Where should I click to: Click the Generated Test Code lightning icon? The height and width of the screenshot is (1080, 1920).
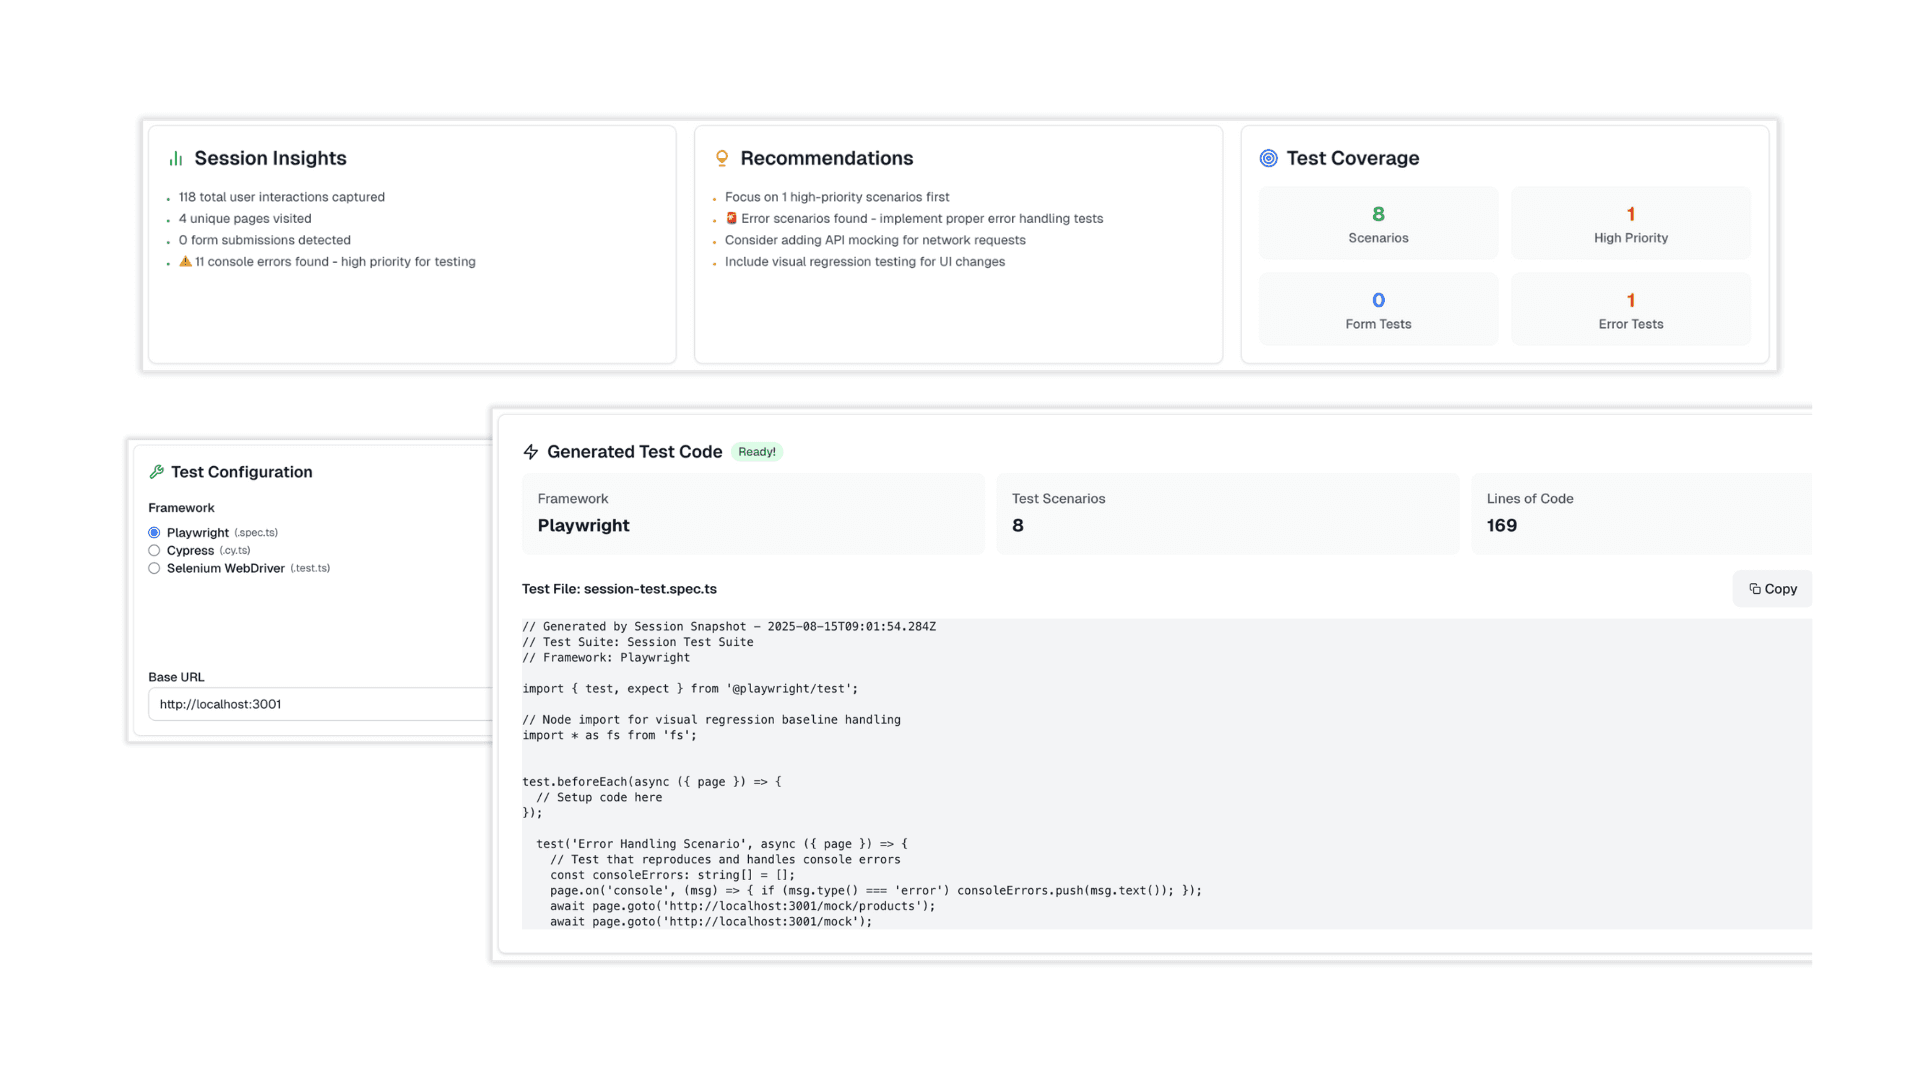pyautogui.click(x=531, y=452)
